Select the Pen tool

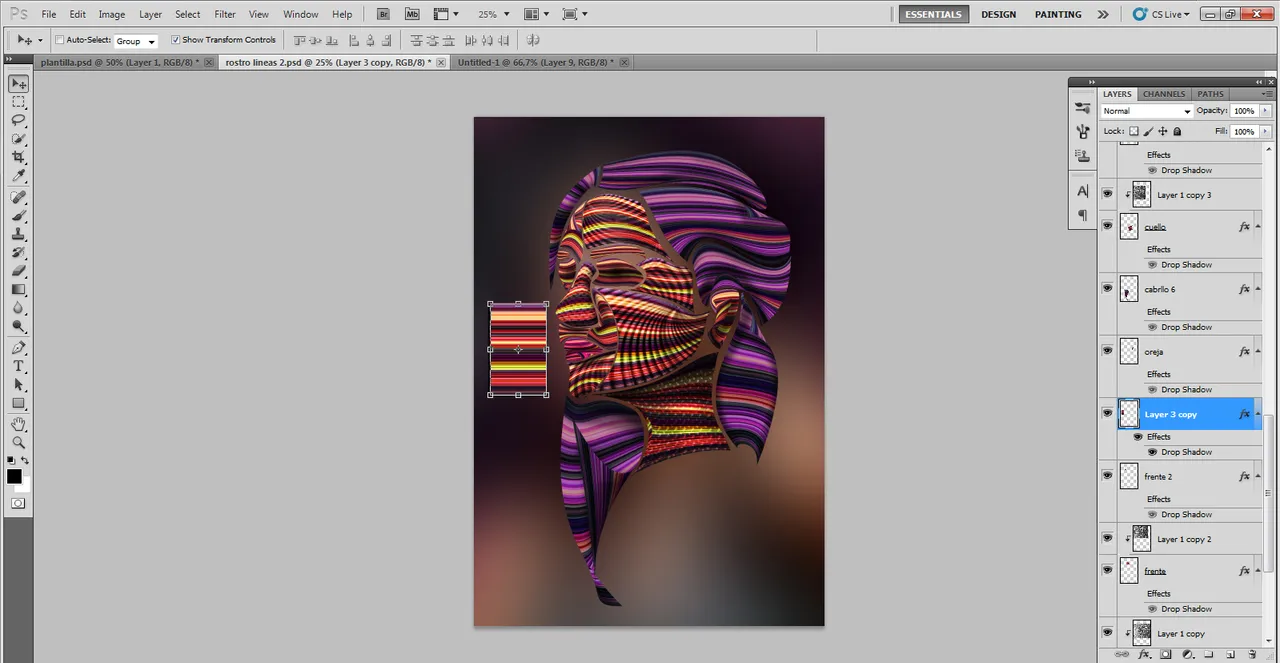click(18, 348)
